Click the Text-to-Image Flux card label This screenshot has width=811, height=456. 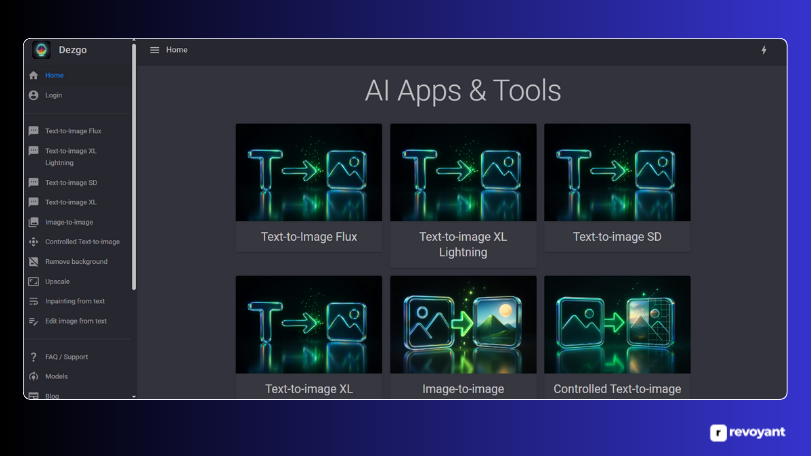click(x=309, y=237)
